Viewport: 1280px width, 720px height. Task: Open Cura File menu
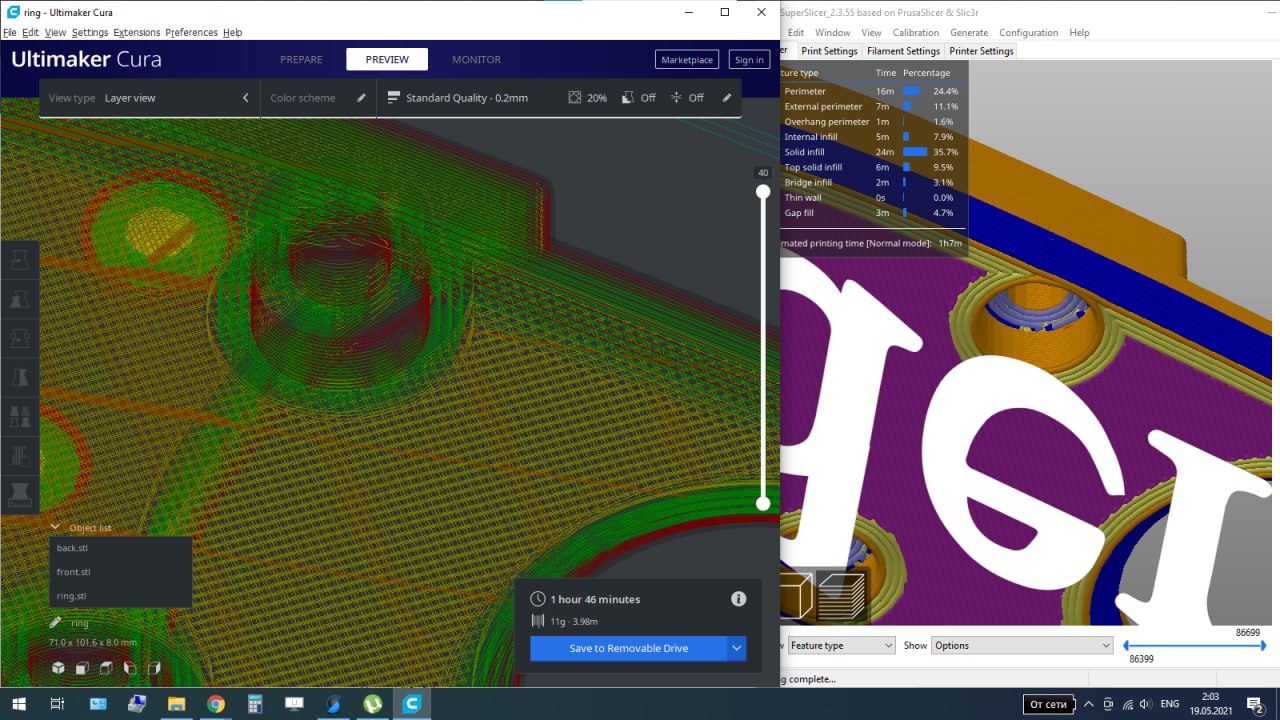[10, 32]
